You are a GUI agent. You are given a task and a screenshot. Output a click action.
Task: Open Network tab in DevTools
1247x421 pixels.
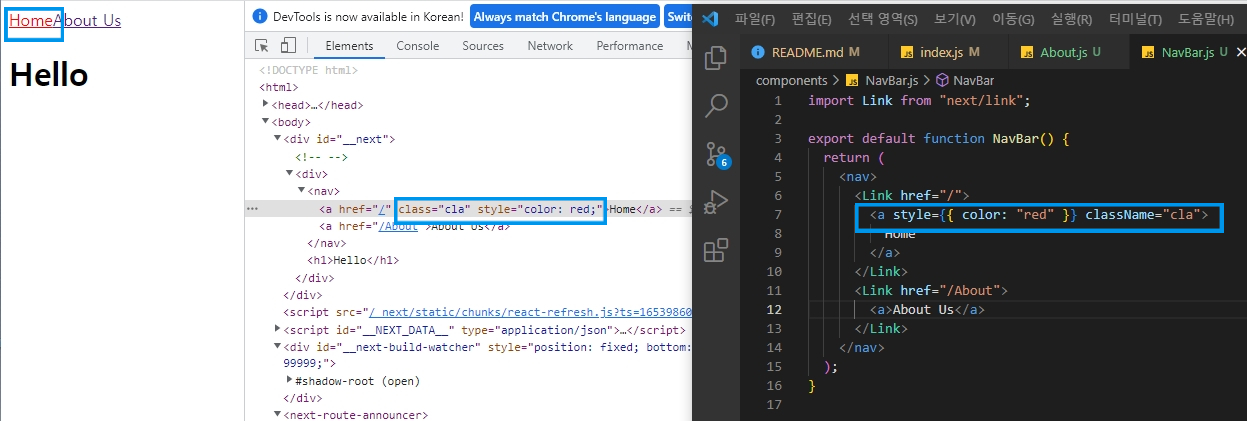pyautogui.click(x=550, y=46)
